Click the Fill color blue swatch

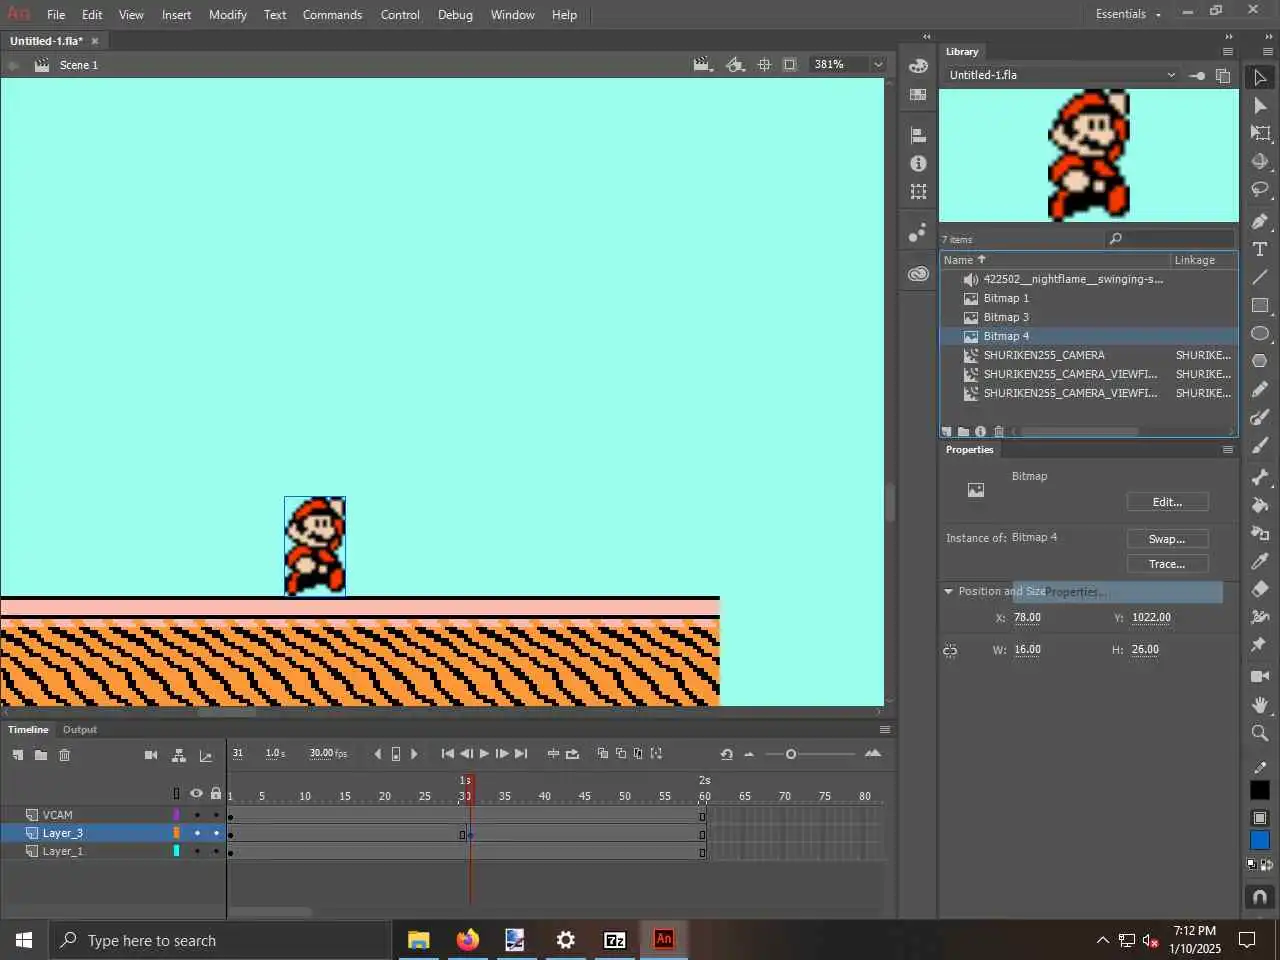(1260, 840)
